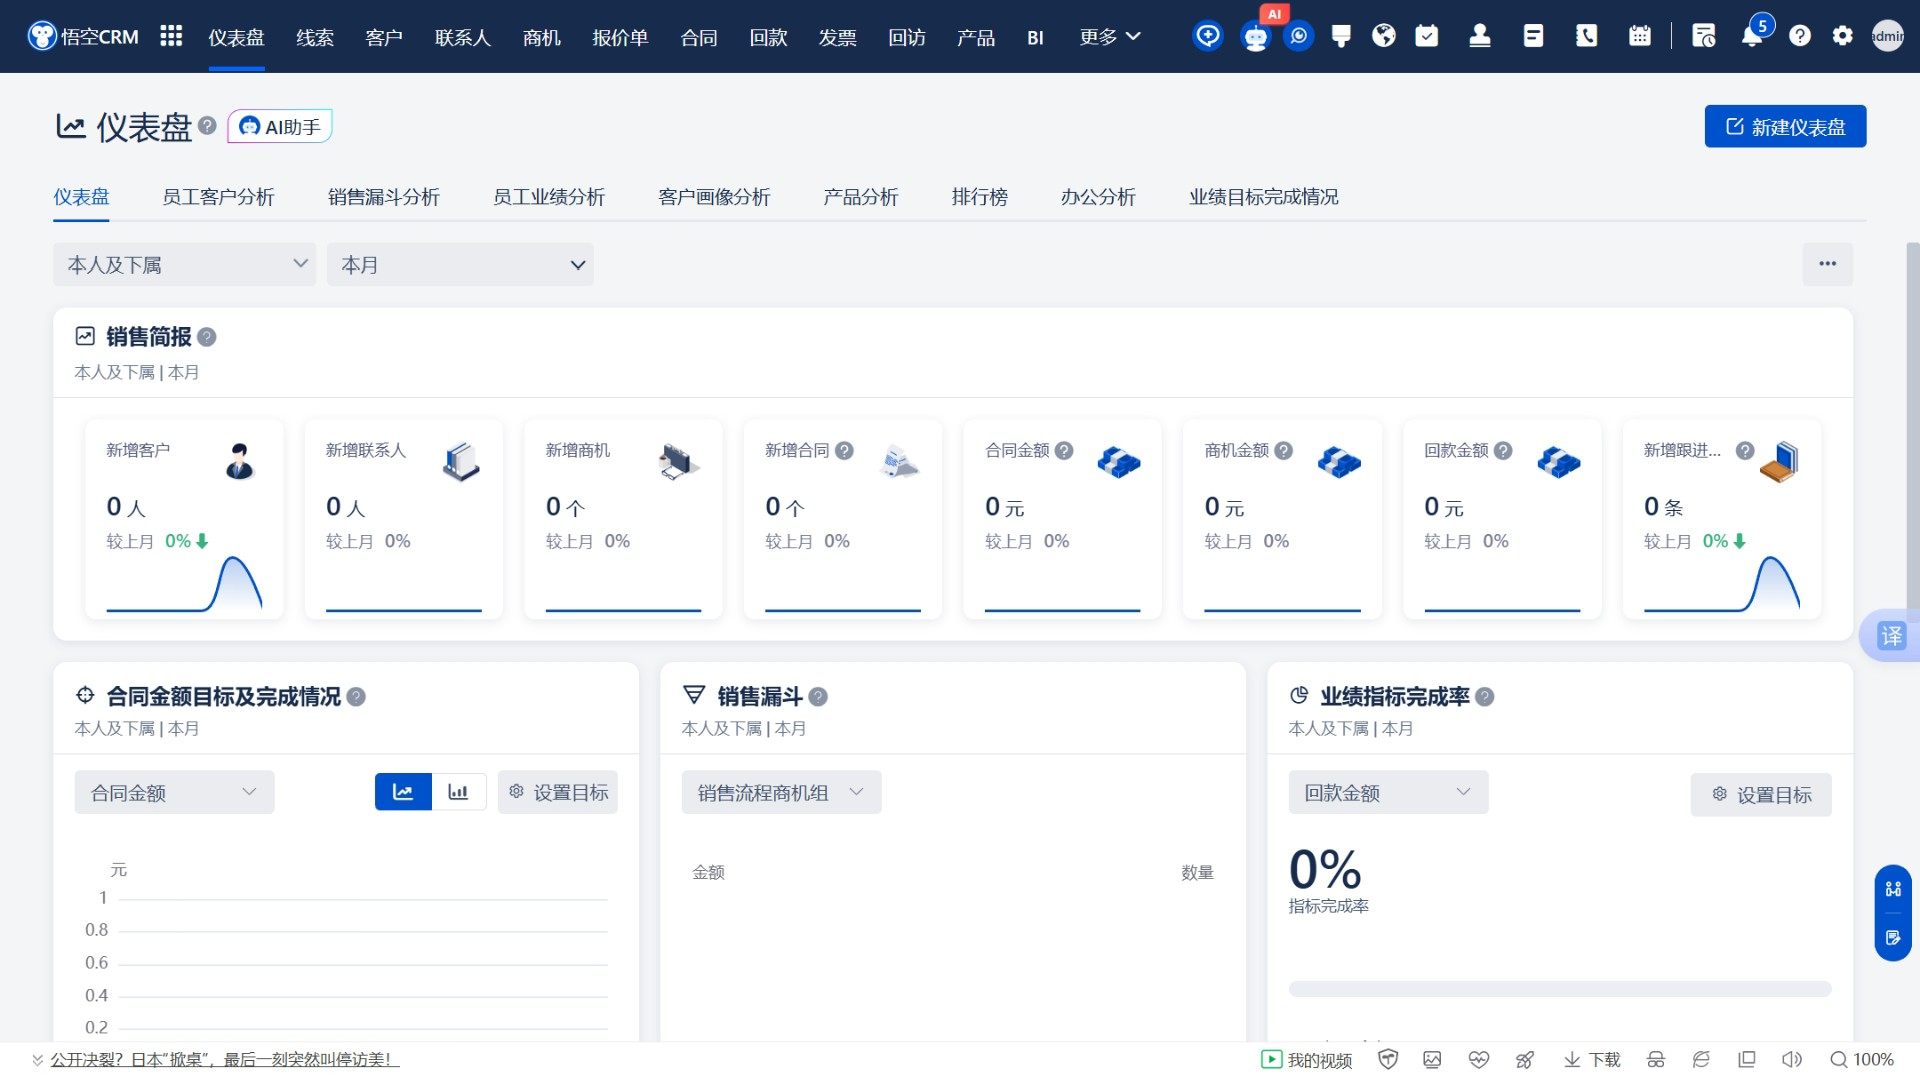Switch to bar chart view
This screenshot has width=1920, height=1076.
point(458,792)
